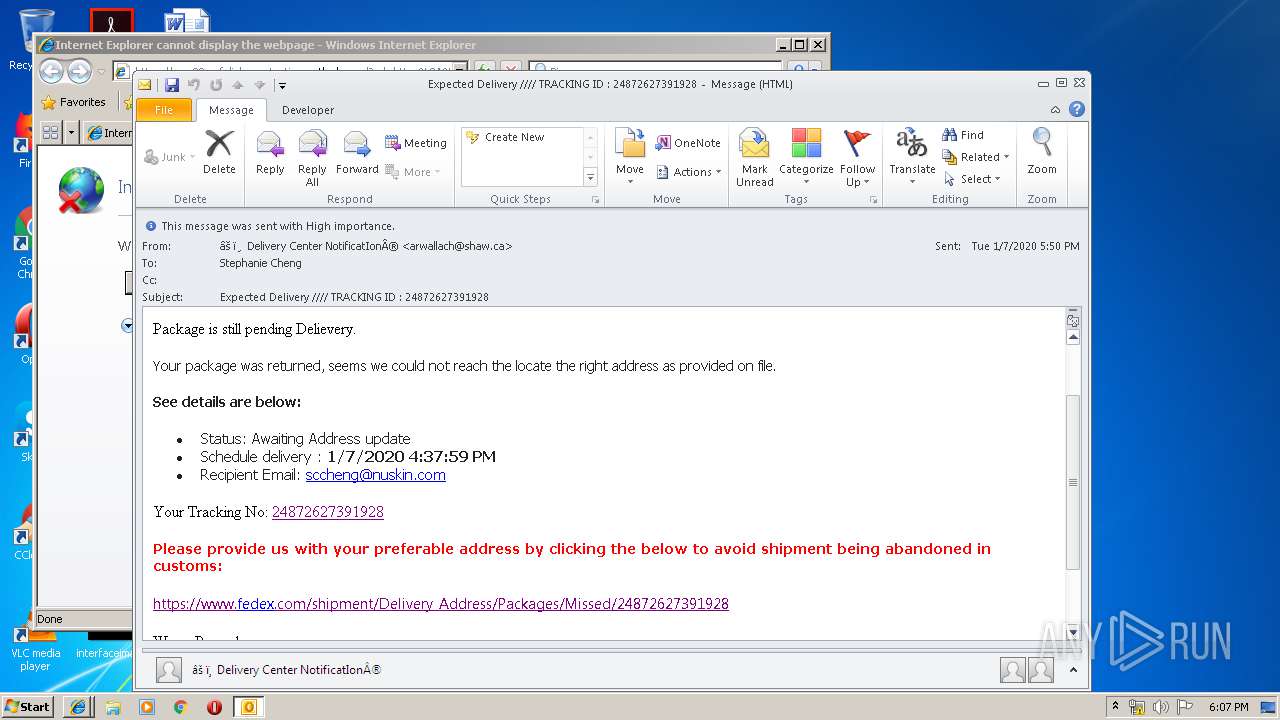
Task: Customize Quick Access Toolbar dropdown arrow
Action: click(283, 86)
